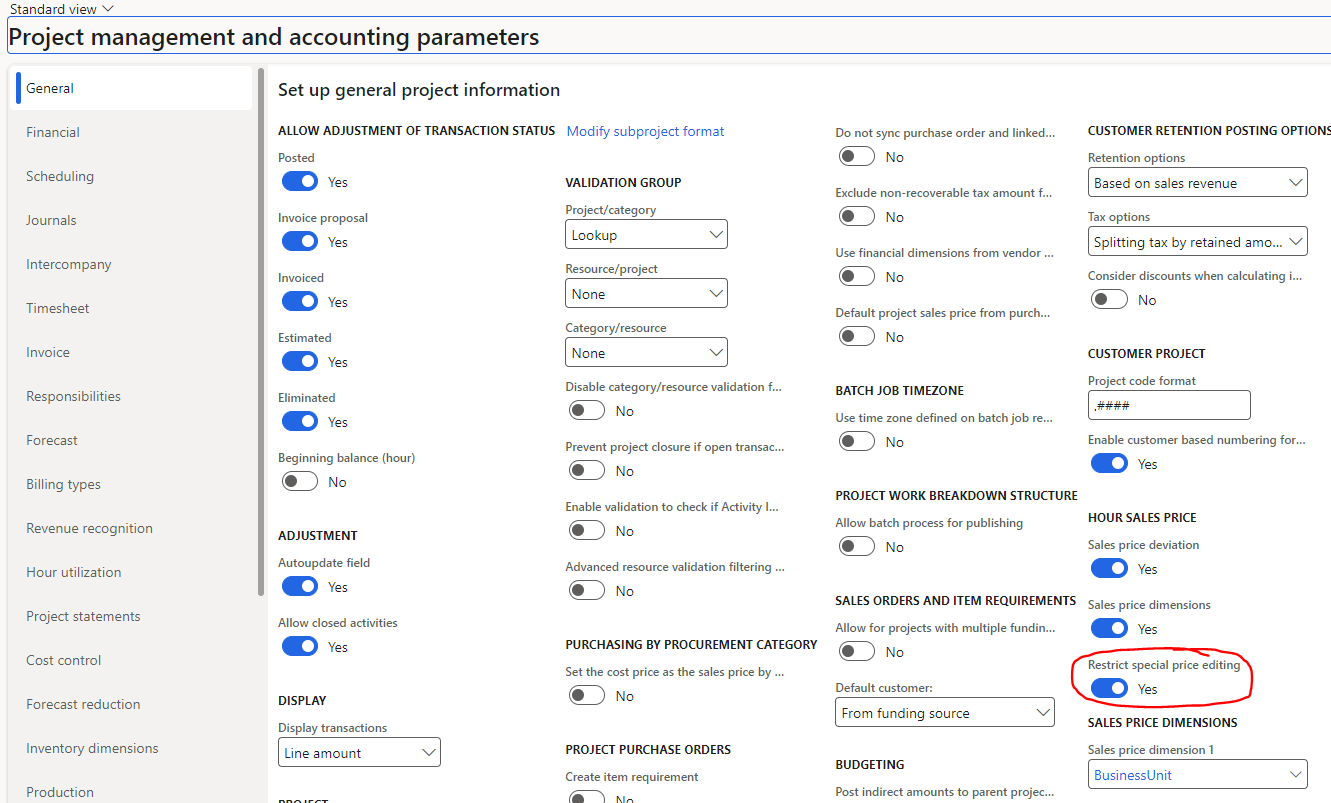Expand the Tax options dropdown
Viewport: 1331px width, 803px height.
point(1198,241)
